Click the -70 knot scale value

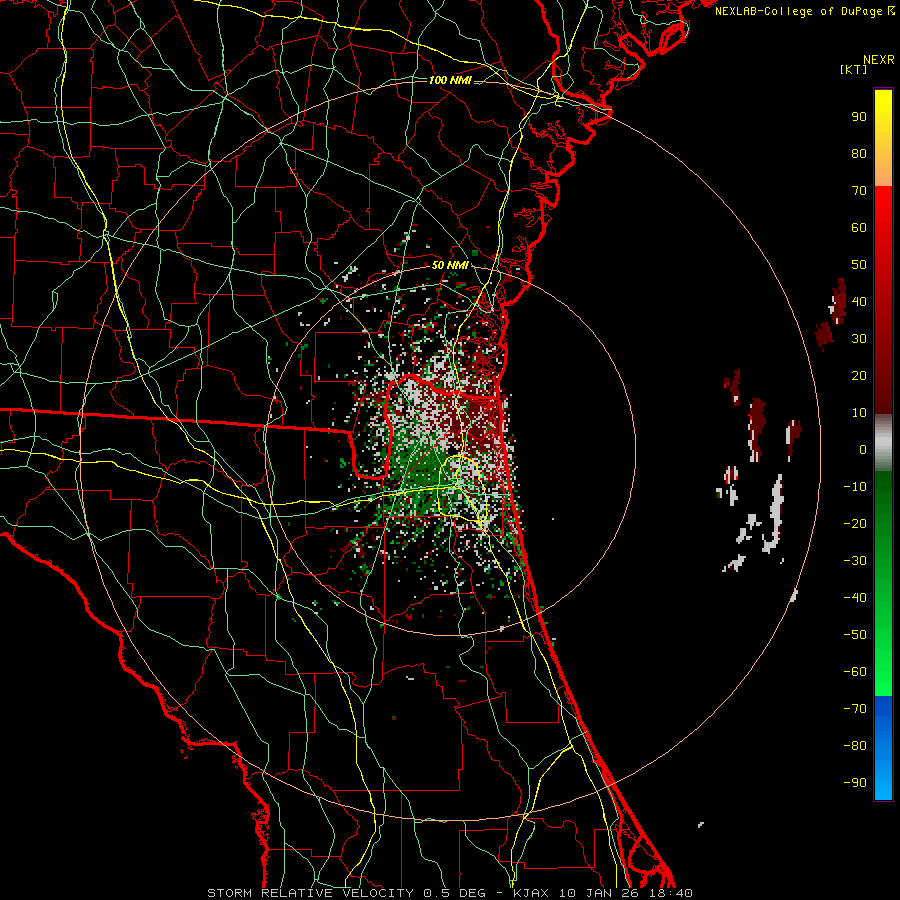(855, 709)
